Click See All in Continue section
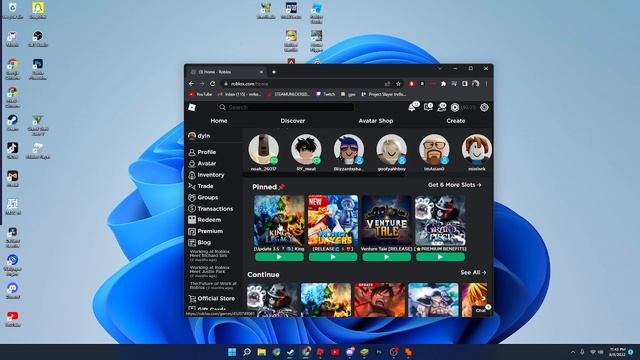Image resolution: width=640 pixels, height=360 pixels. click(473, 272)
